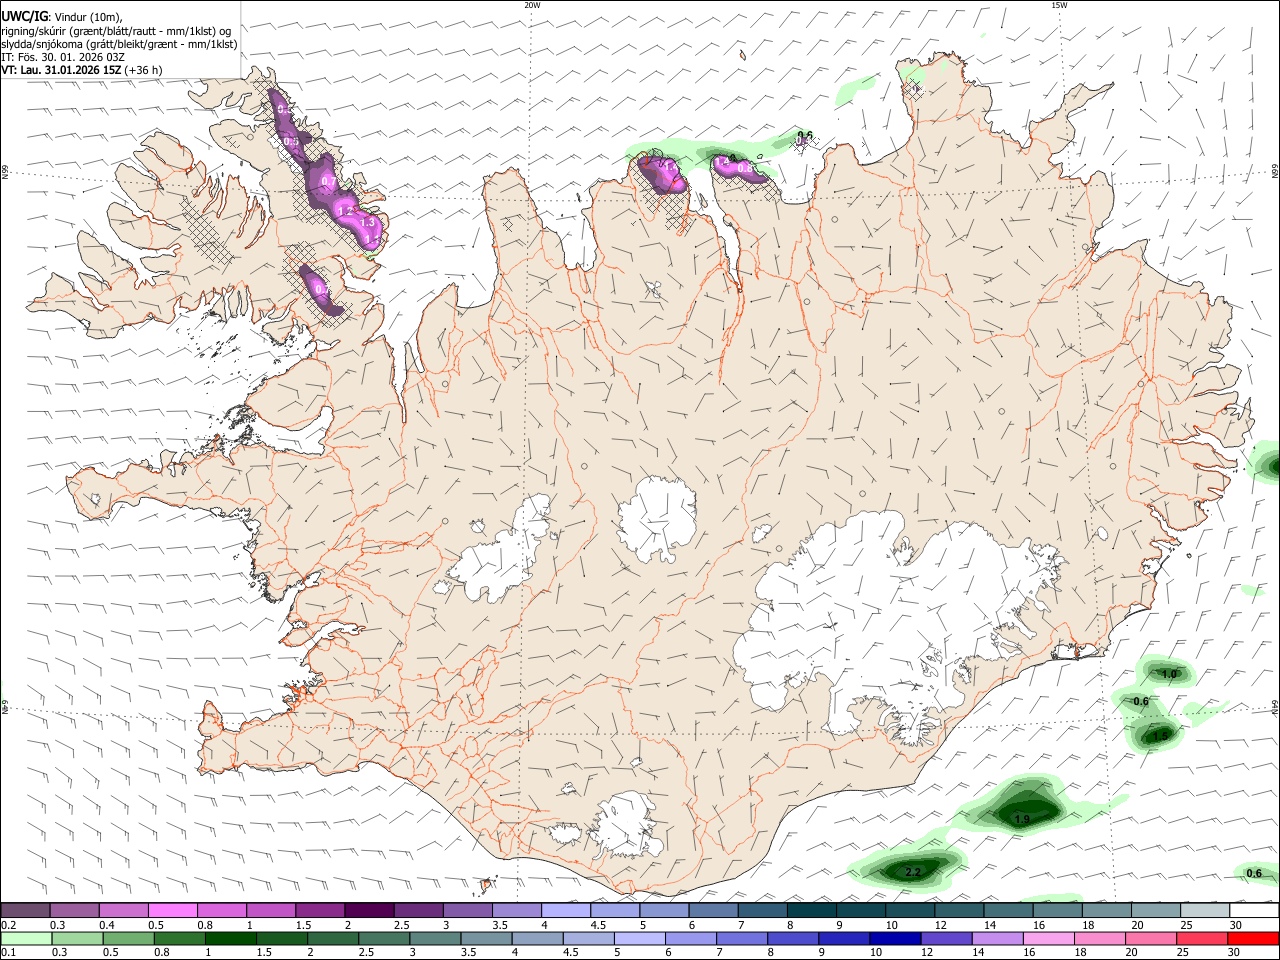Click the 1.9 value on green rain patch
This screenshot has height=960, width=1280.
coord(1022,820)
